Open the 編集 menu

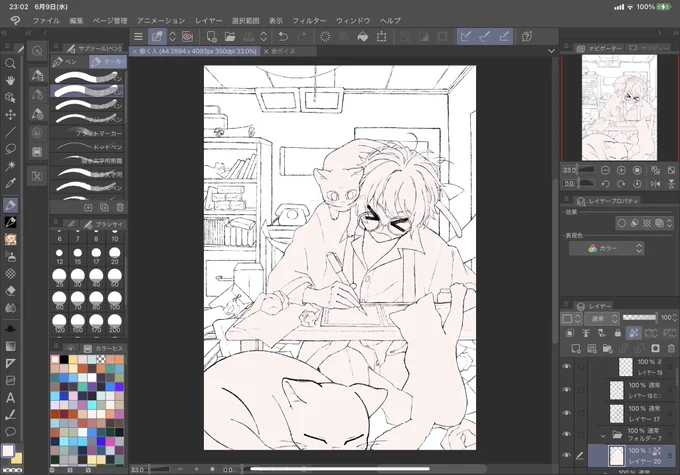(x=76, y=20)
